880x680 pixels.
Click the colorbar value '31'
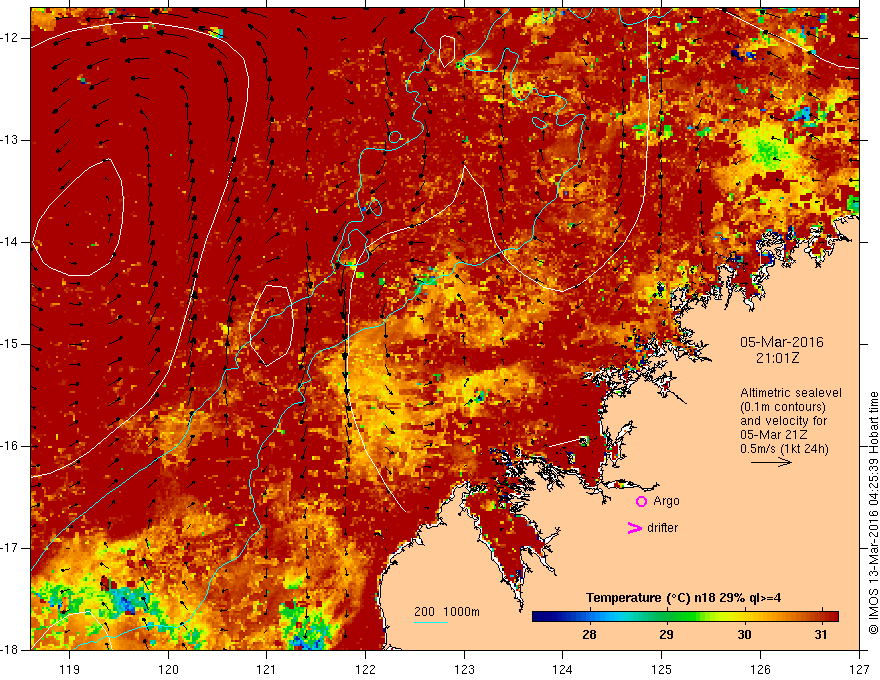coord(821,635)
